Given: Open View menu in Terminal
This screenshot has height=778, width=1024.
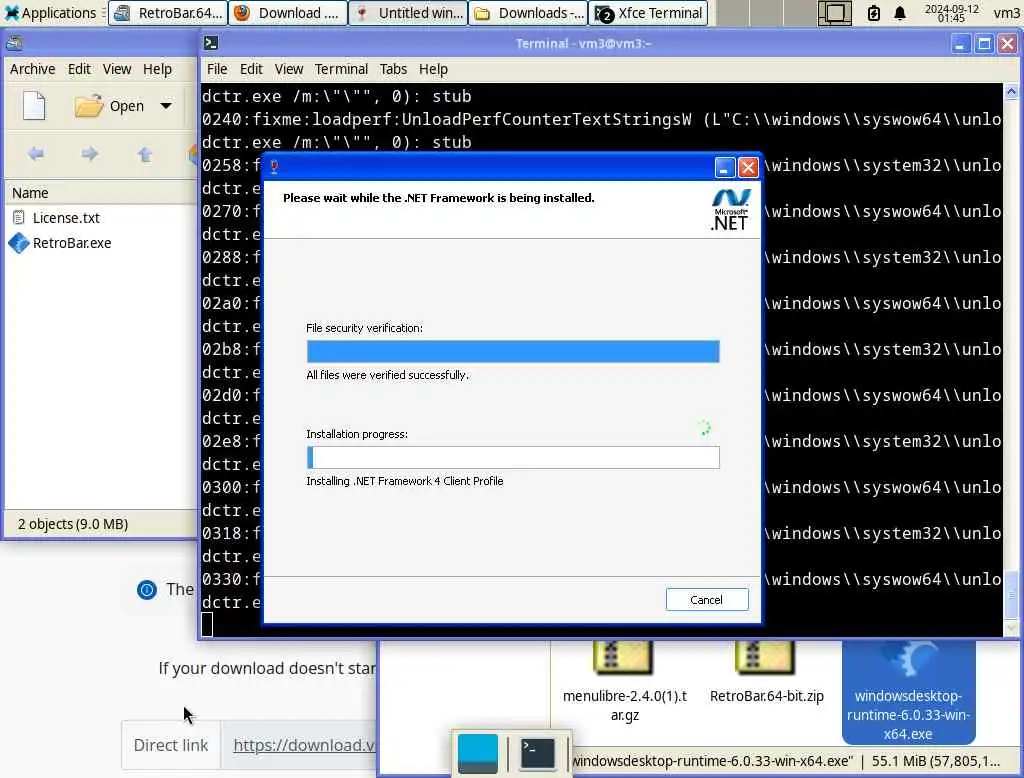Looking at the screenshot, I should (289, 69).
